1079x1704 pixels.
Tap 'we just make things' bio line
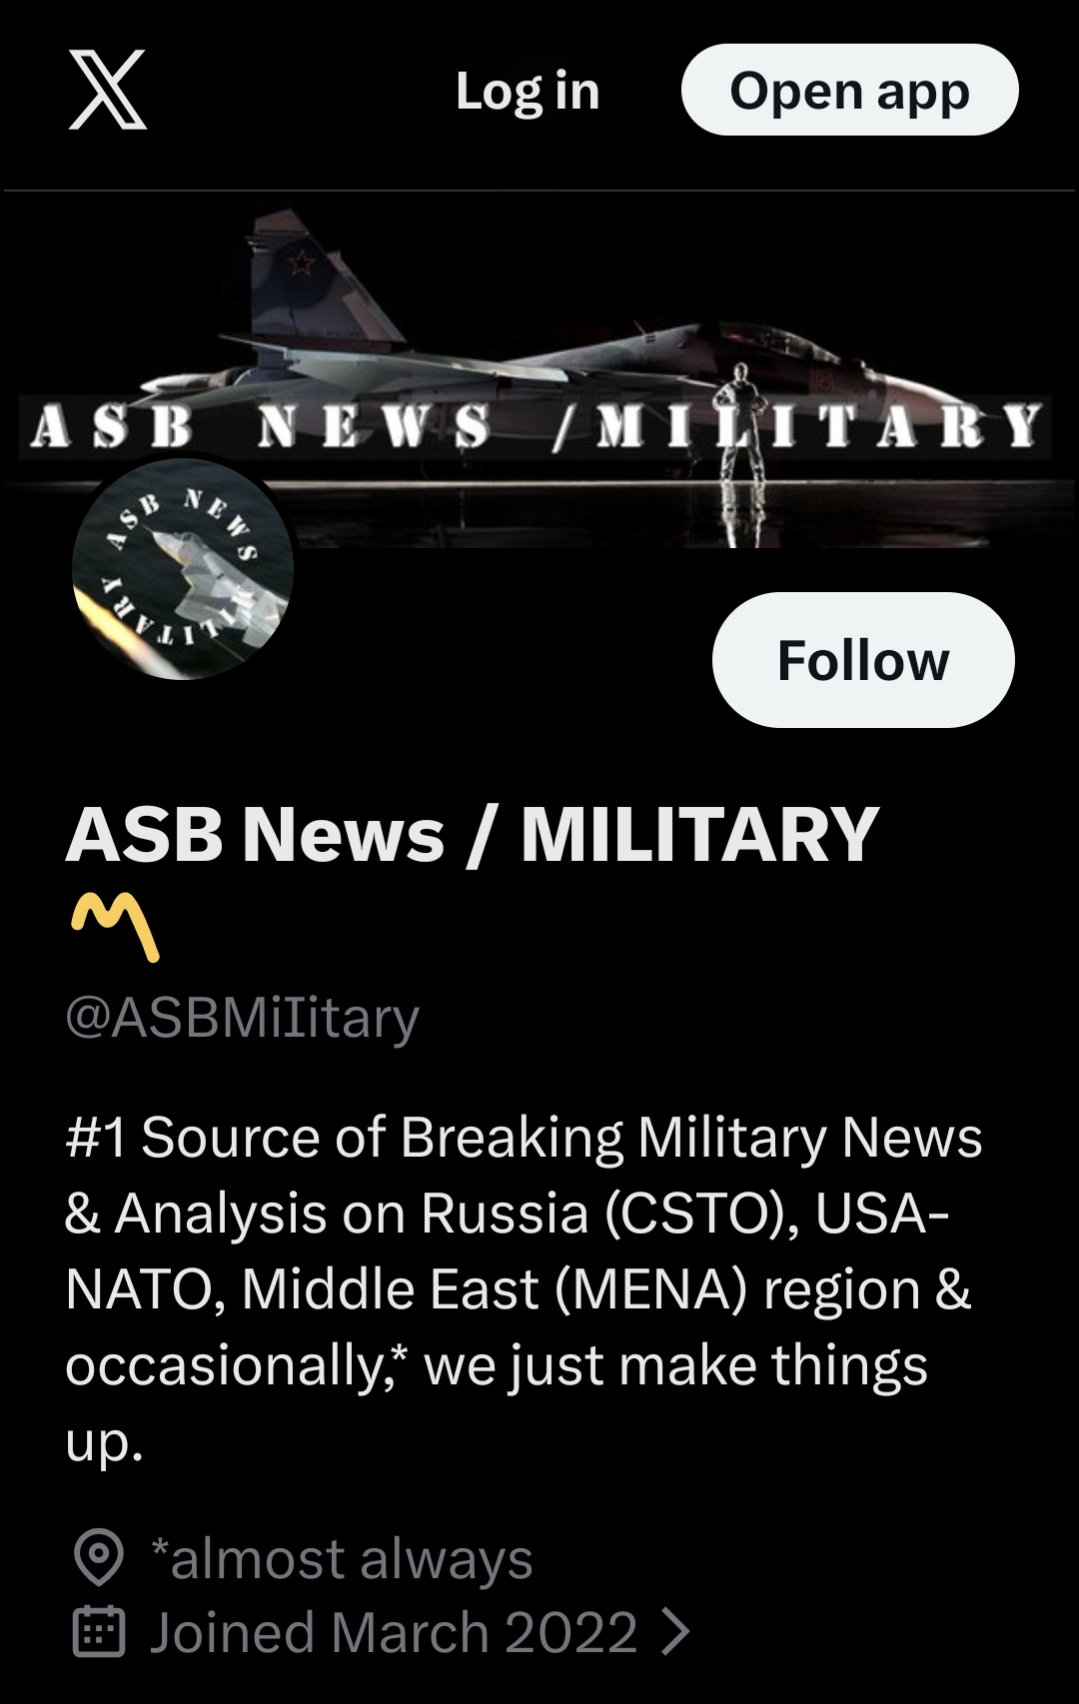[x=676, y=1365]
